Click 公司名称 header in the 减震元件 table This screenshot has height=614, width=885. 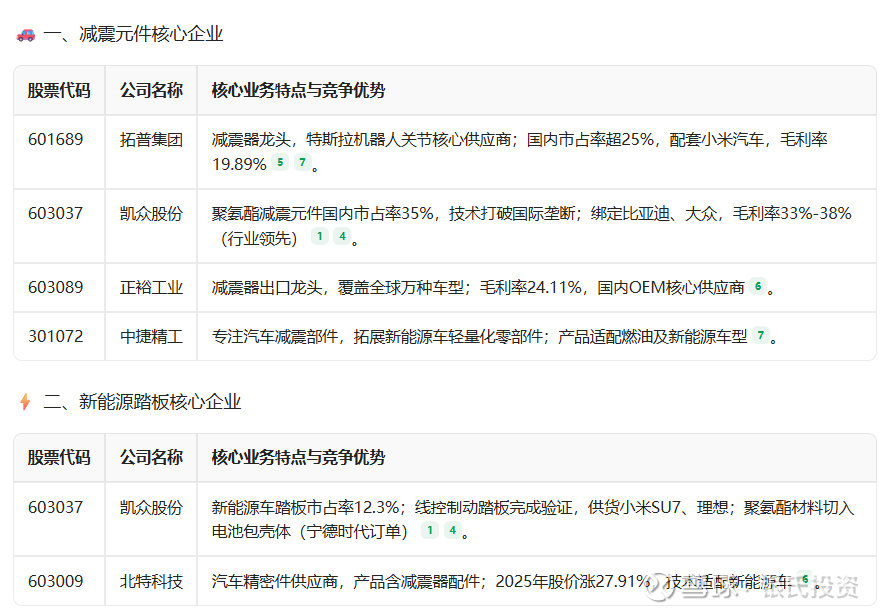[151, 90]
